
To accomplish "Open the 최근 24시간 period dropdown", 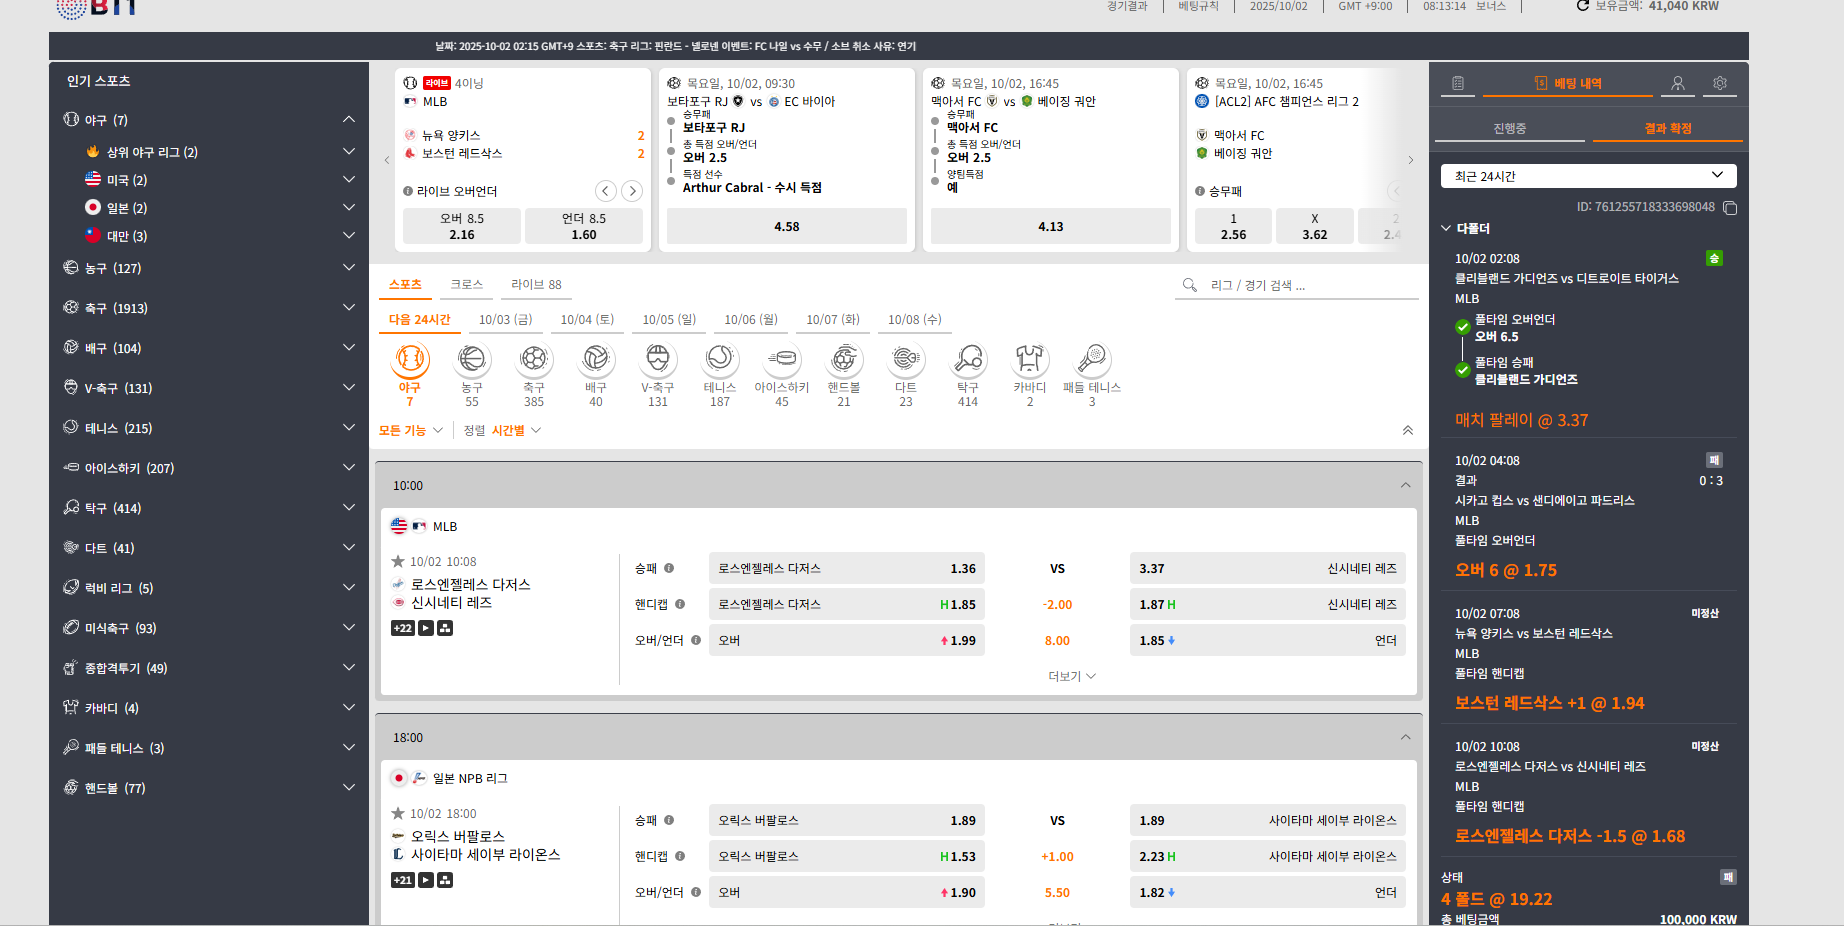I will point(1588,176).
